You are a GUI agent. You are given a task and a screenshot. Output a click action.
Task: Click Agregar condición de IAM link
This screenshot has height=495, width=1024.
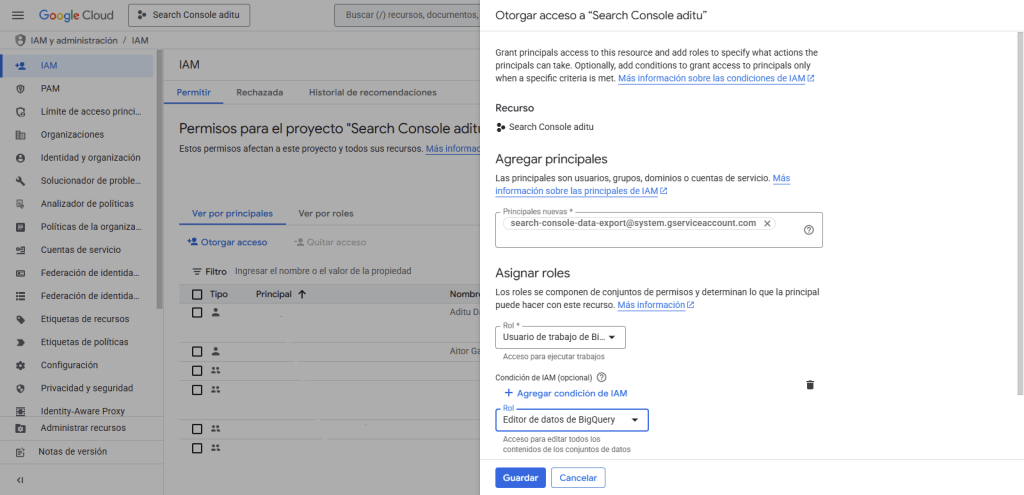pos(565,394)
